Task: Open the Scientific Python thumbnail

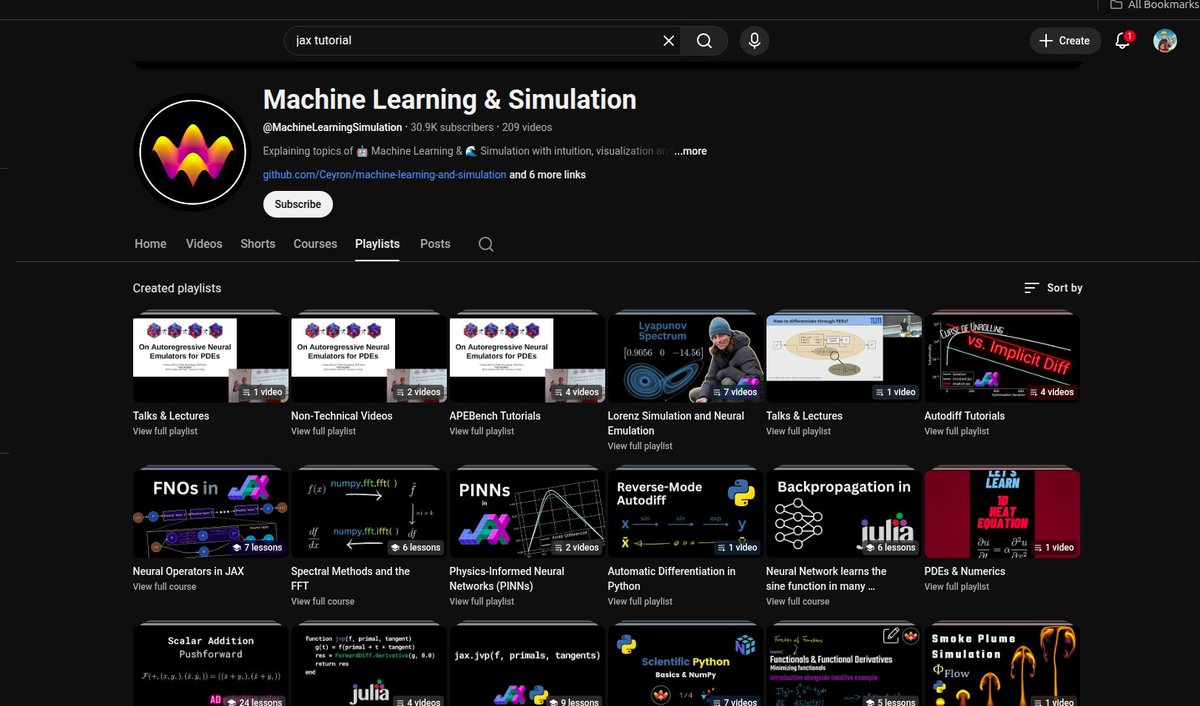Action: (685, 666)
